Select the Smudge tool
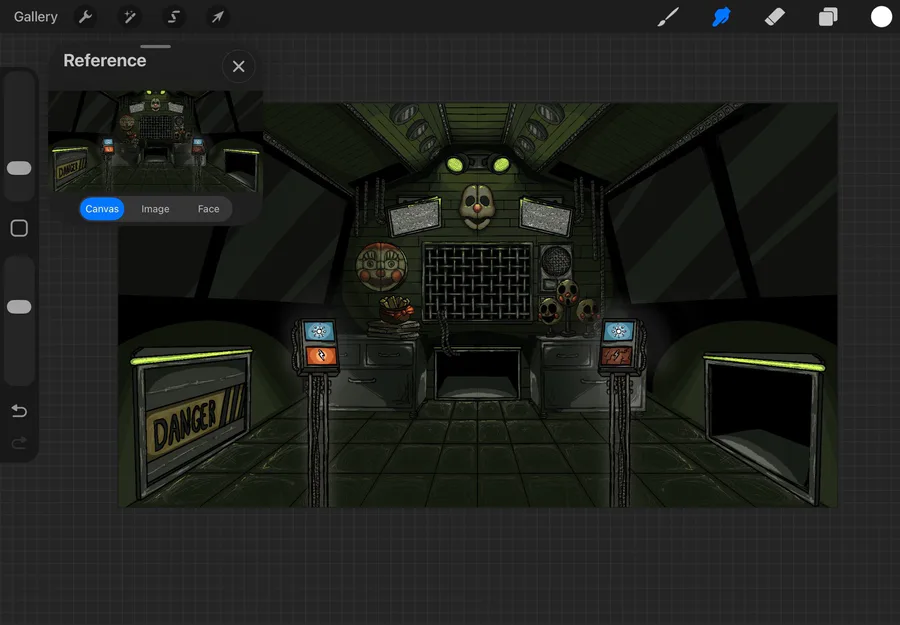Screen dimensions: 900x625 tap(721, 17)
